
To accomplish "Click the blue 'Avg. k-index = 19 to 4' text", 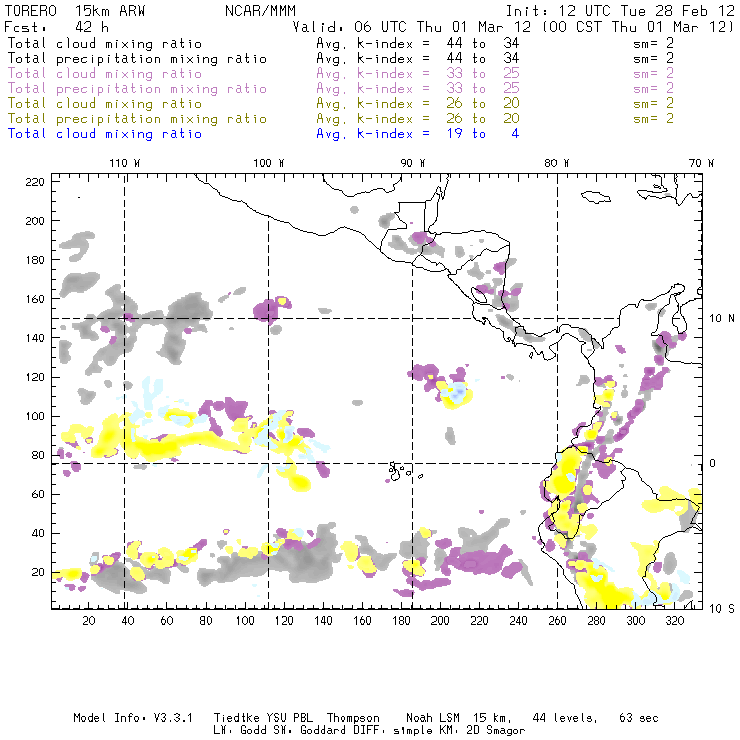I will [x=418, y=134].
